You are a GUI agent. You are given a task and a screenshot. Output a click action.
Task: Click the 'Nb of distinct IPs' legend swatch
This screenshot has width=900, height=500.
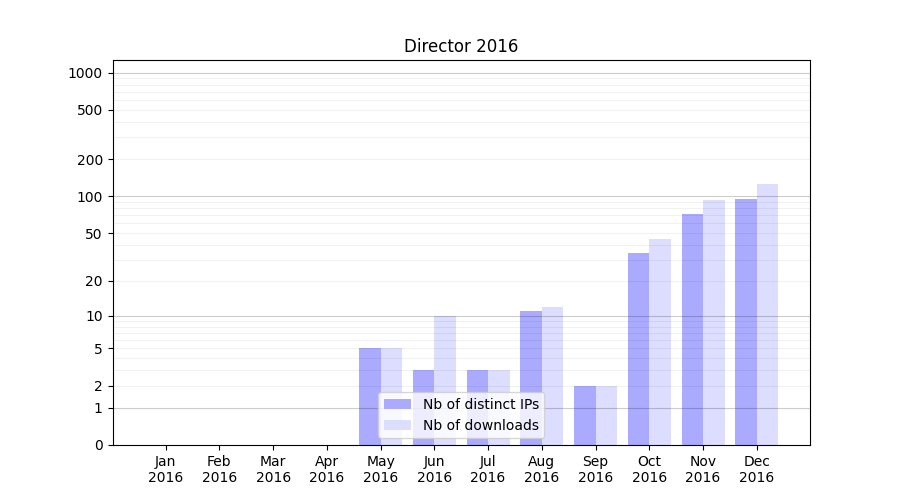(397, 404)
